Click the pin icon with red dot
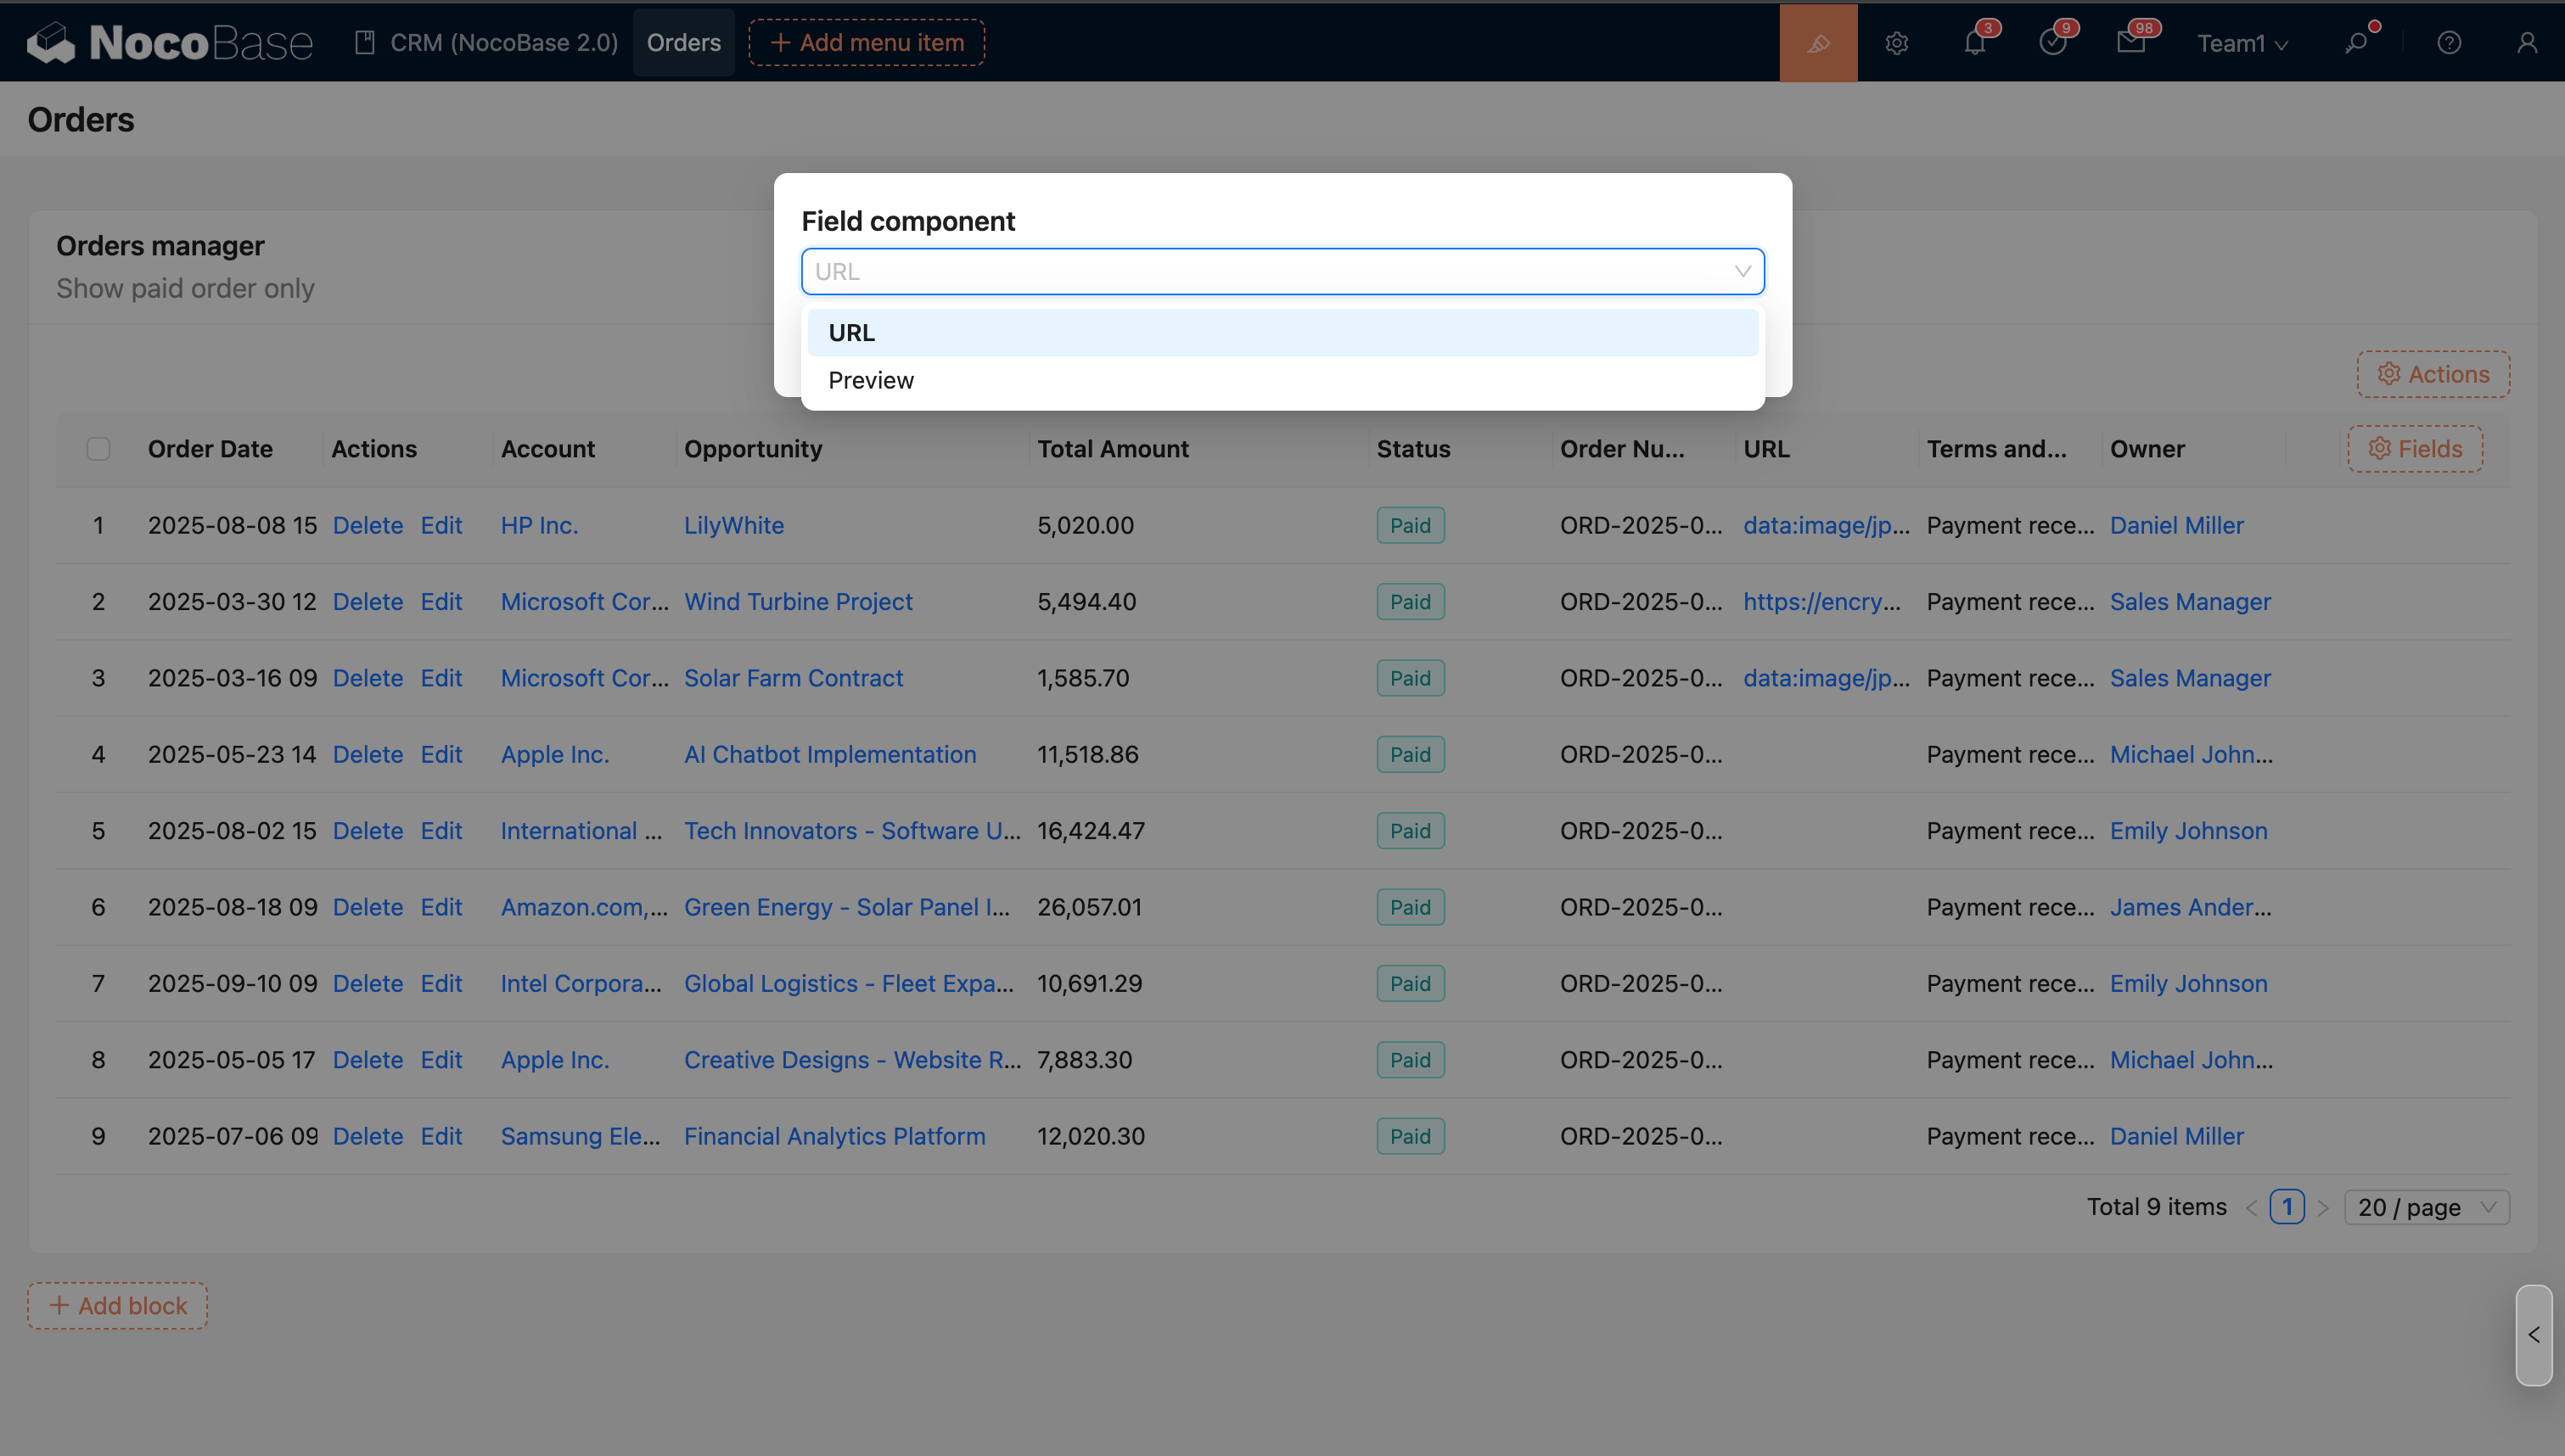The width and height of the screenshot is (2565, 1456). [2357, 43]
